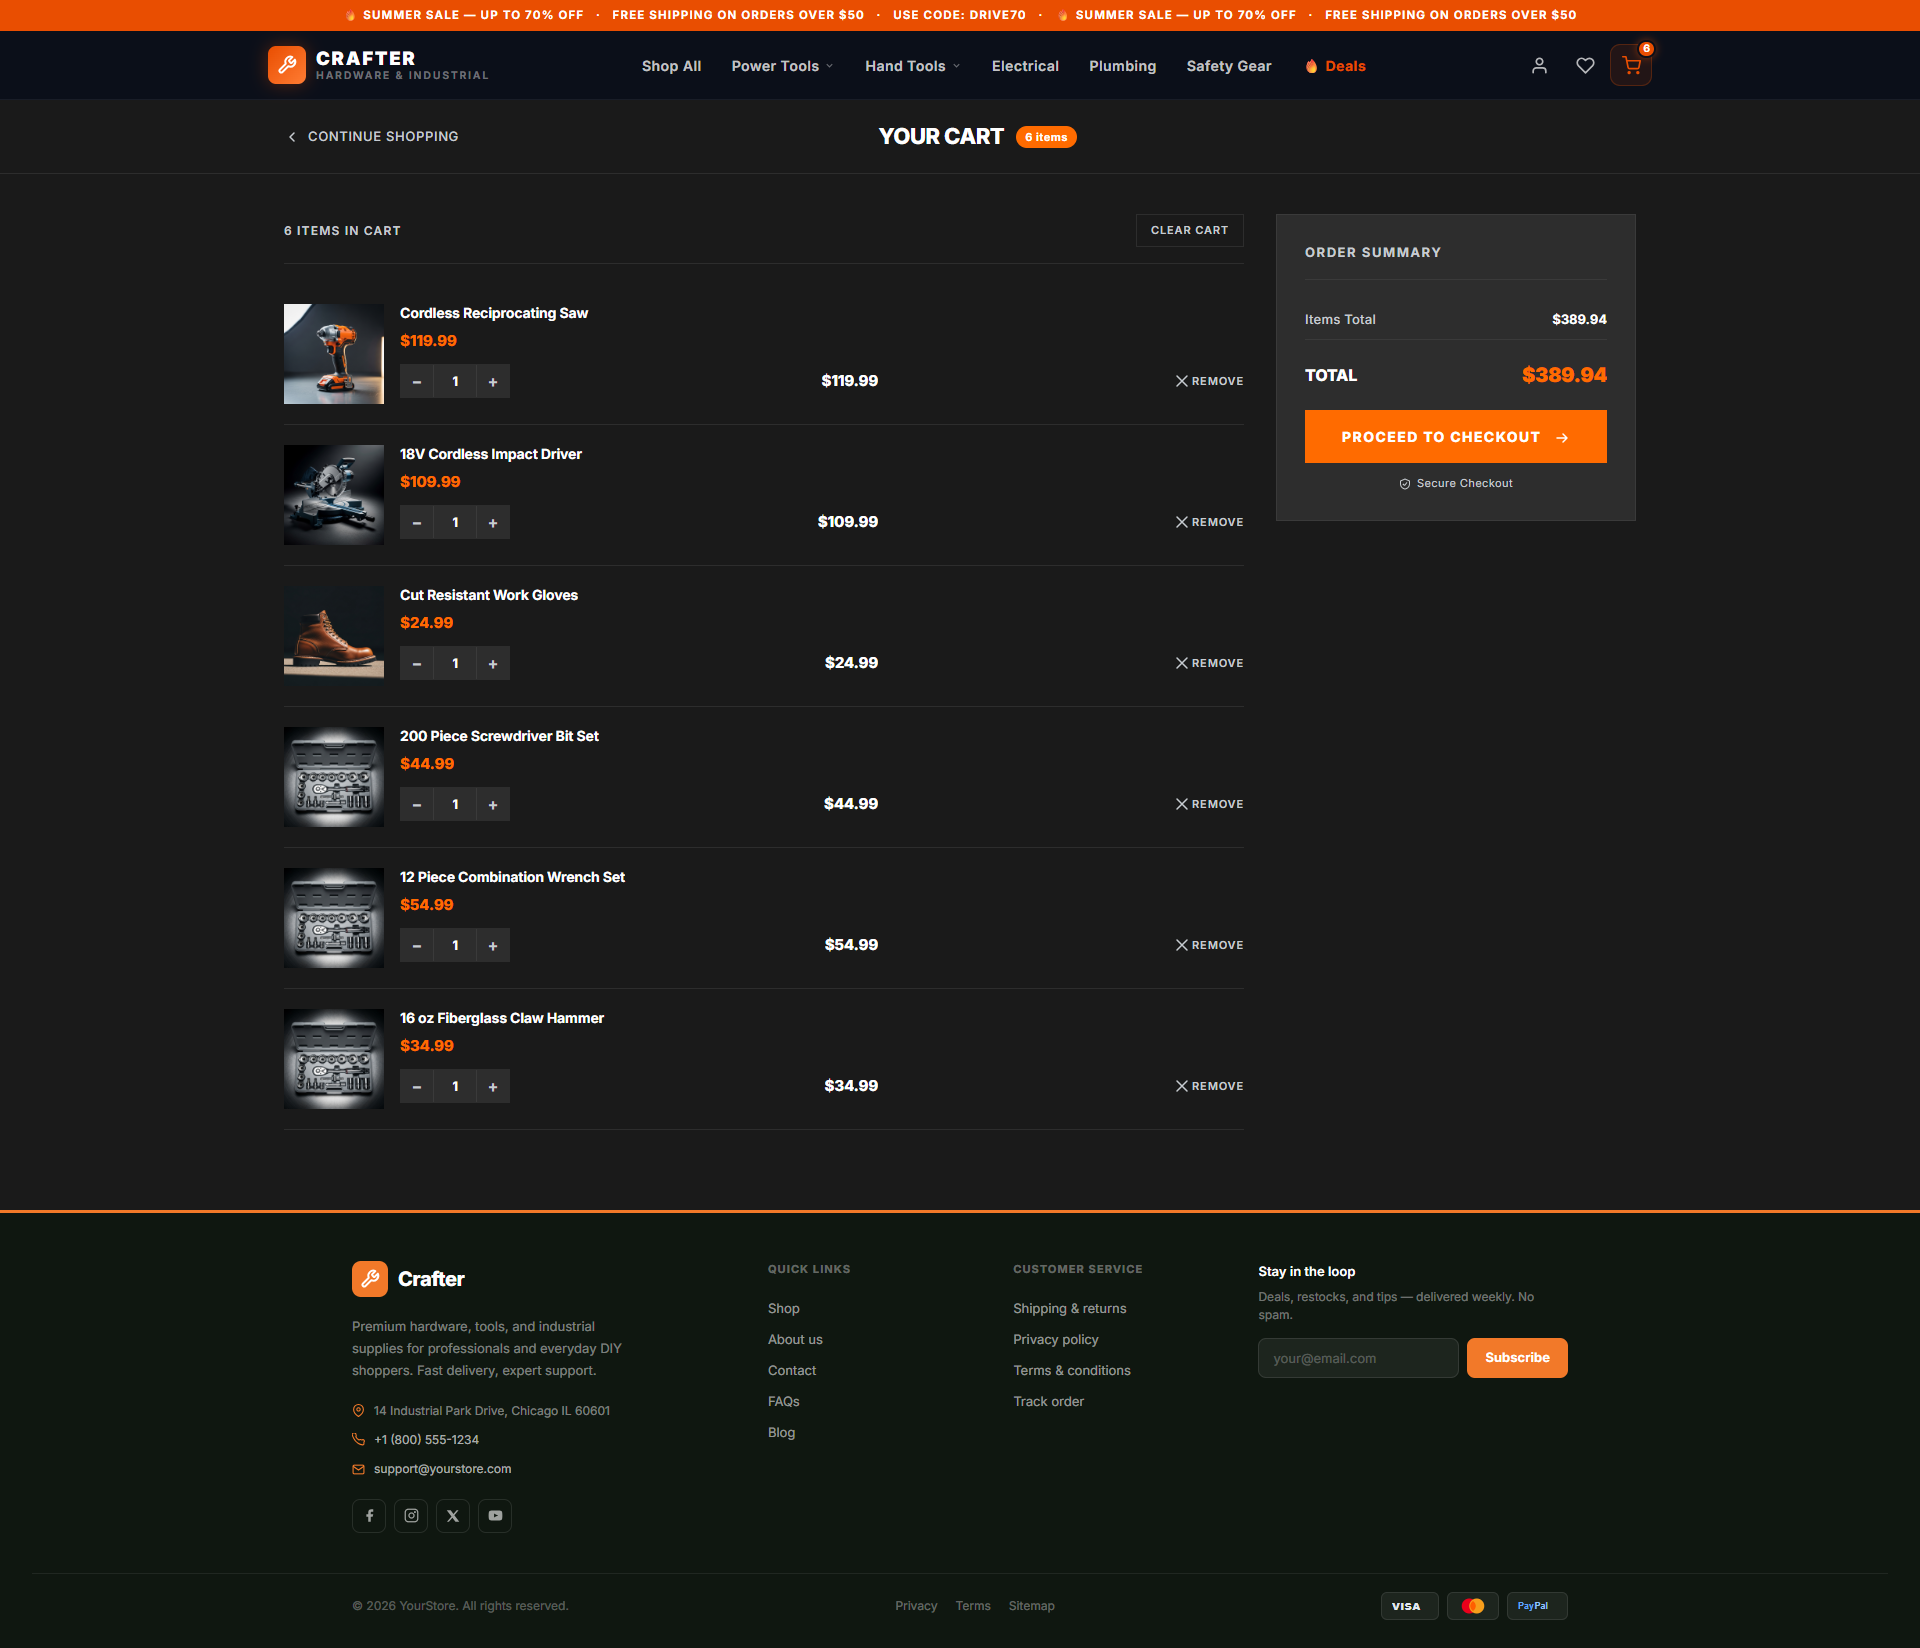Go back via Continue Shopping chevron link
This screenshot has width=1920, height=1648.
372,136
